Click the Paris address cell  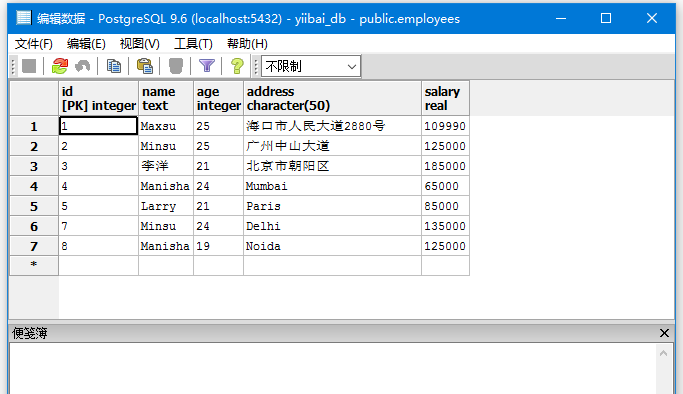click(x=332, y=206)
